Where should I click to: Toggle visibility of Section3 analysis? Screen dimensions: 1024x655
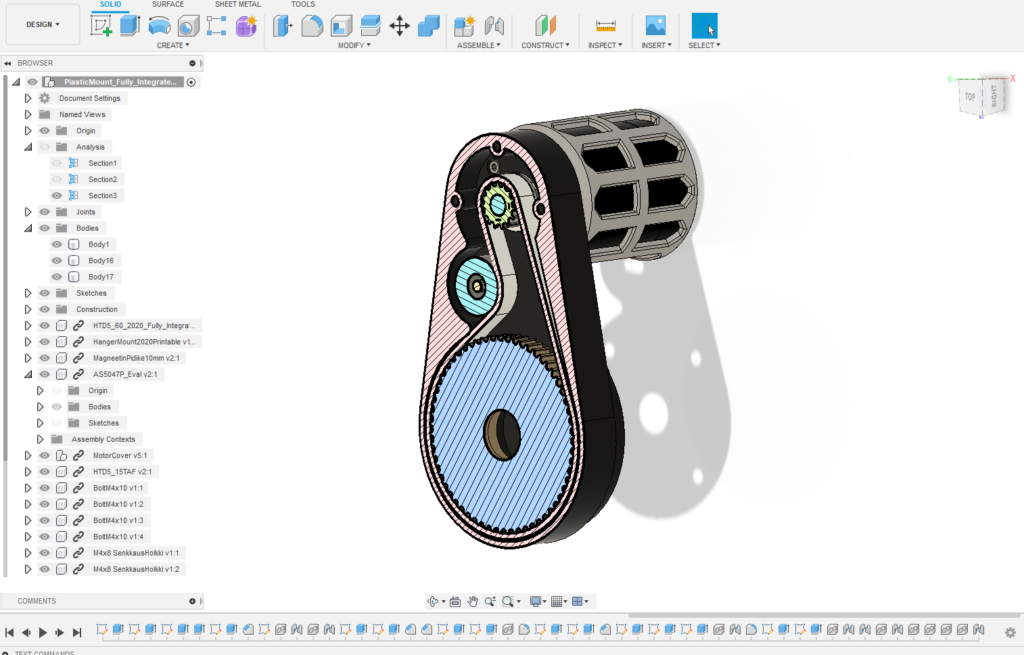pos(56,195)
